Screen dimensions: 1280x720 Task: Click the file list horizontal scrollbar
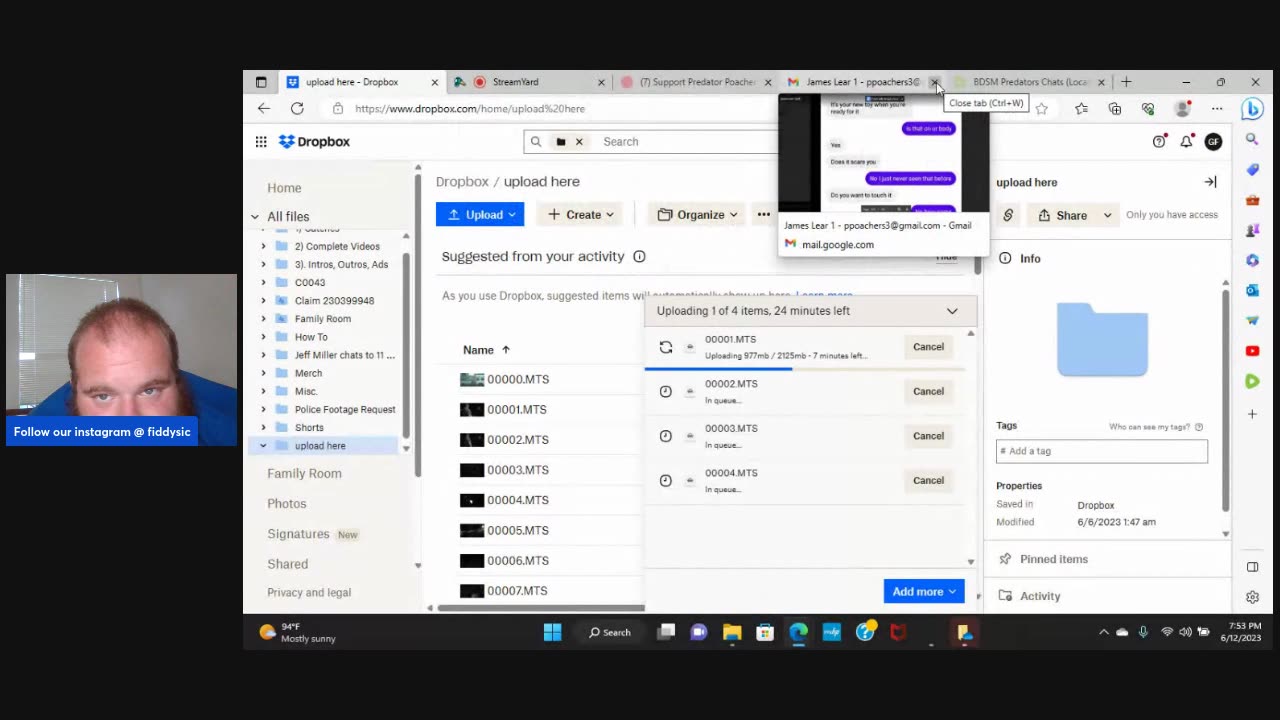[541, 608]
